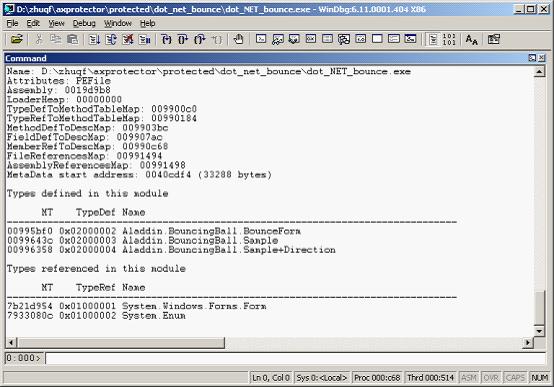
Task: Click the command input field after 0:000>
Action: pyautogui.click(x=295, y=358)
